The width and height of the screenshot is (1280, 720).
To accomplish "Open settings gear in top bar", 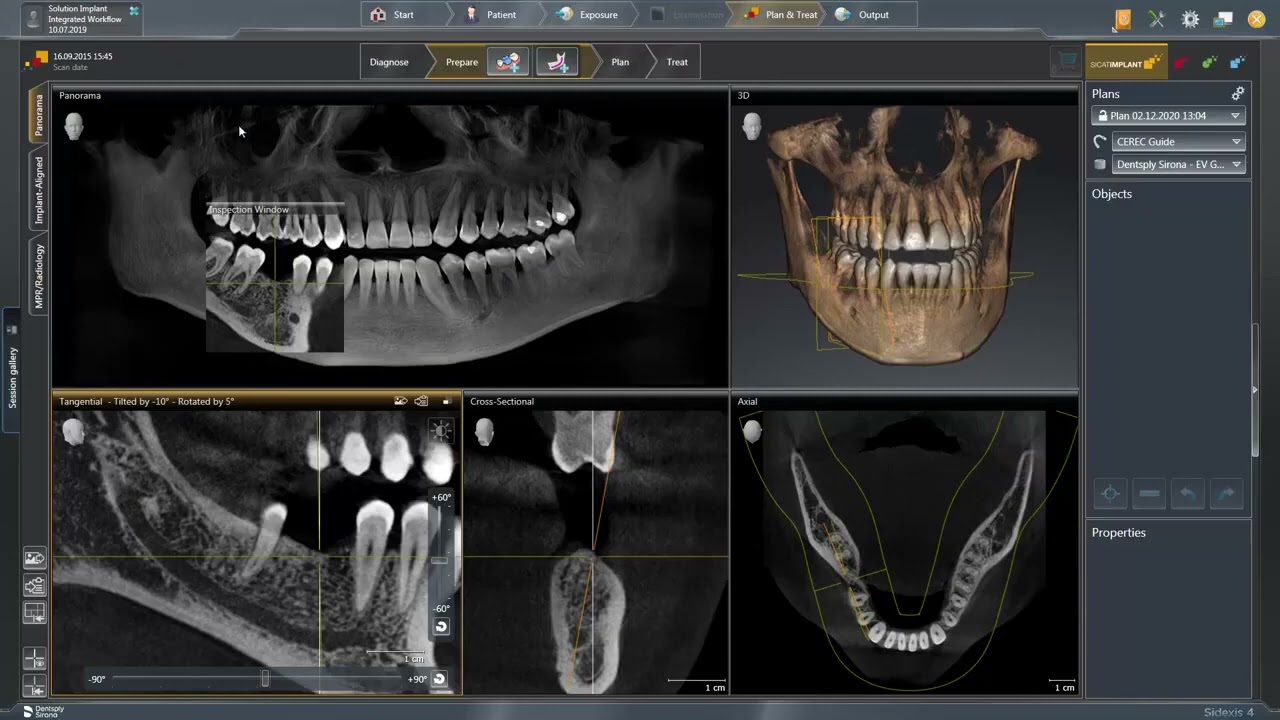I will coord(1190,19).
